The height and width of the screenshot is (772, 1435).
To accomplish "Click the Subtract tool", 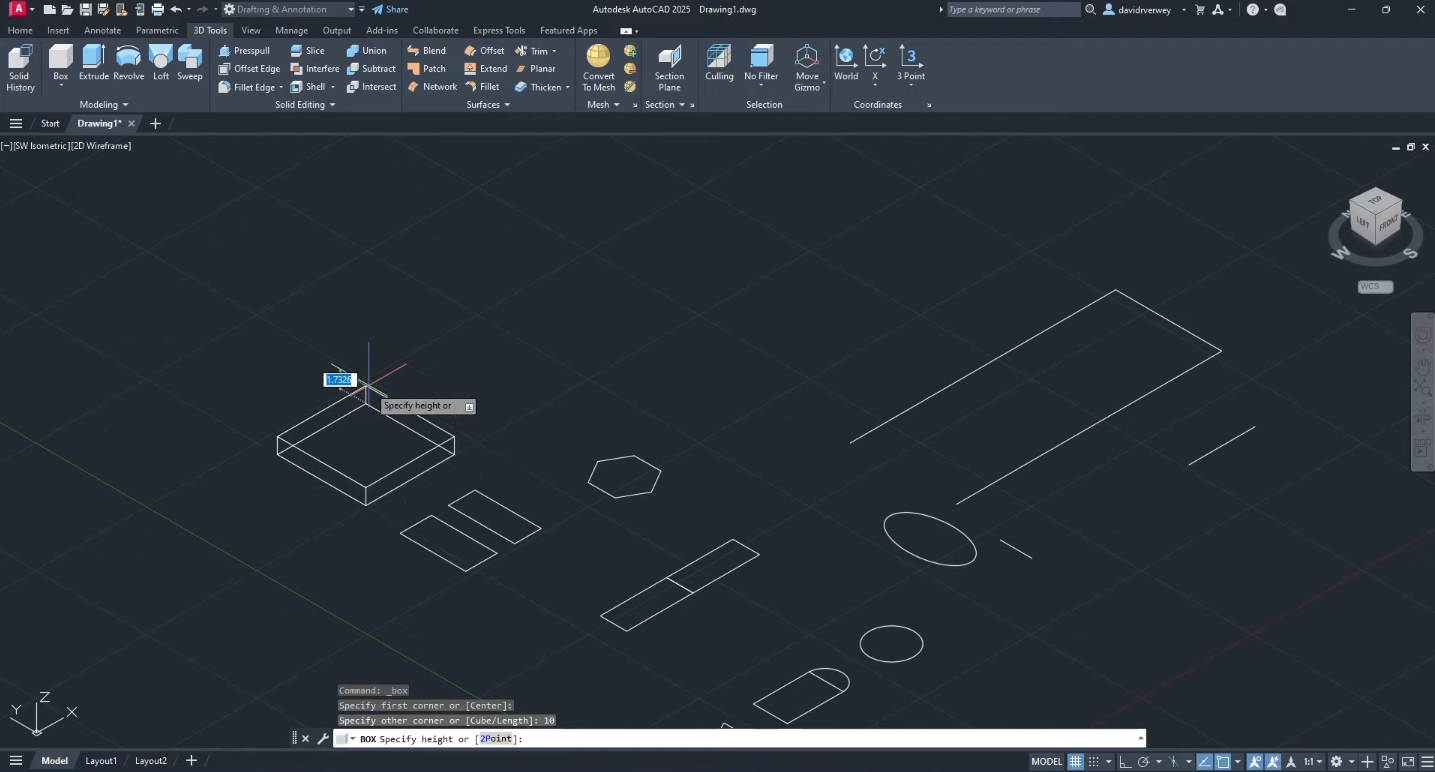I will (x=371, y=68).
